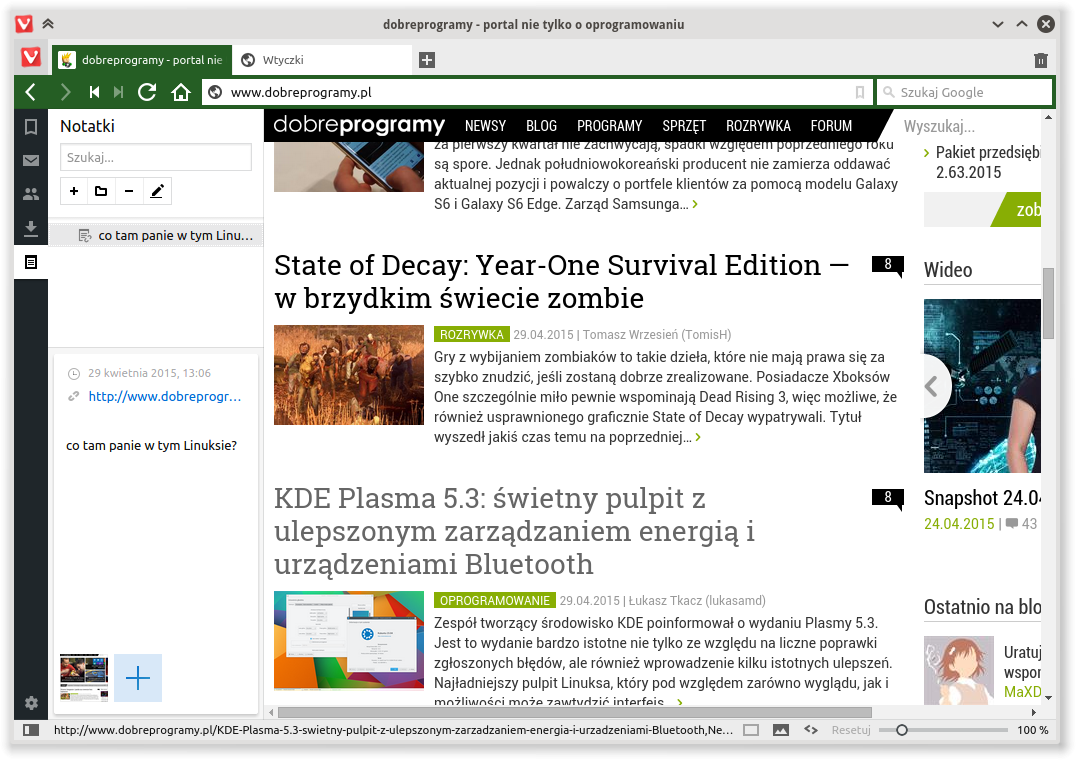Reload the current page
The image size is (1076, 760).
tap(147, 92)
